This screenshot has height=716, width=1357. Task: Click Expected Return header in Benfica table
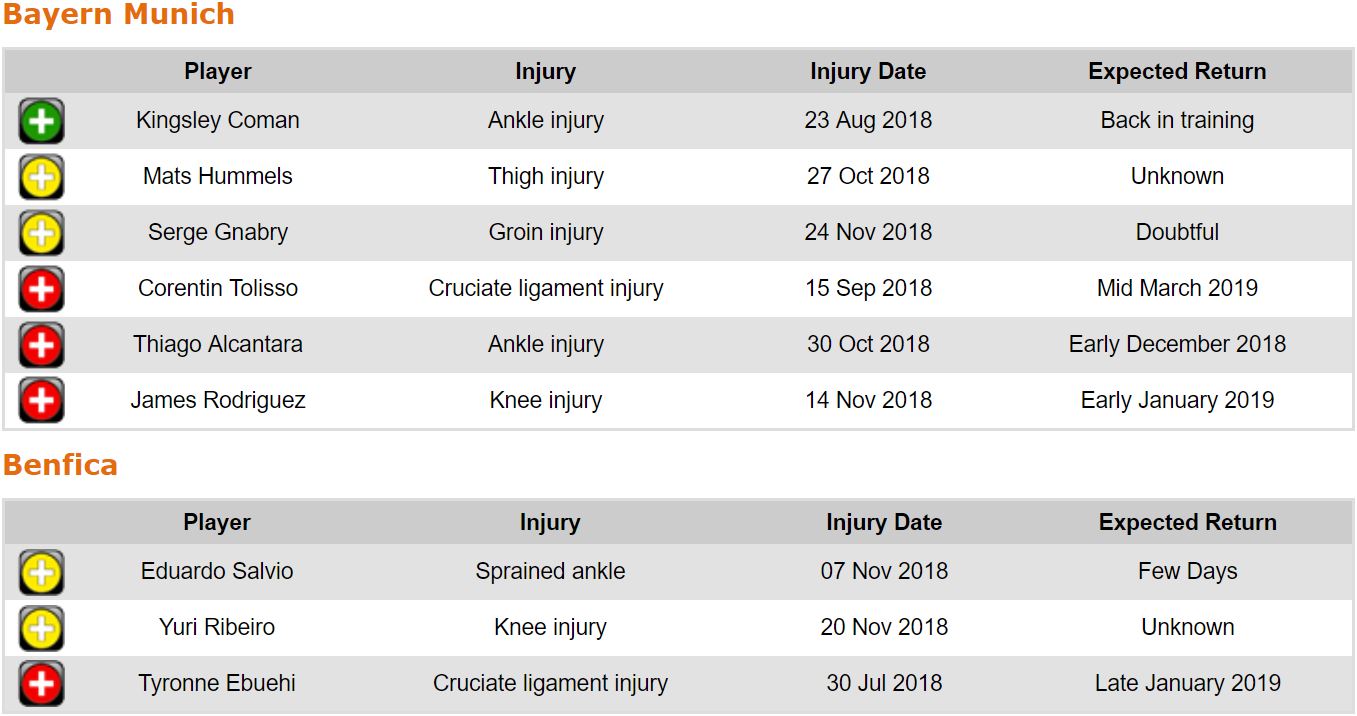[1187, 523]
